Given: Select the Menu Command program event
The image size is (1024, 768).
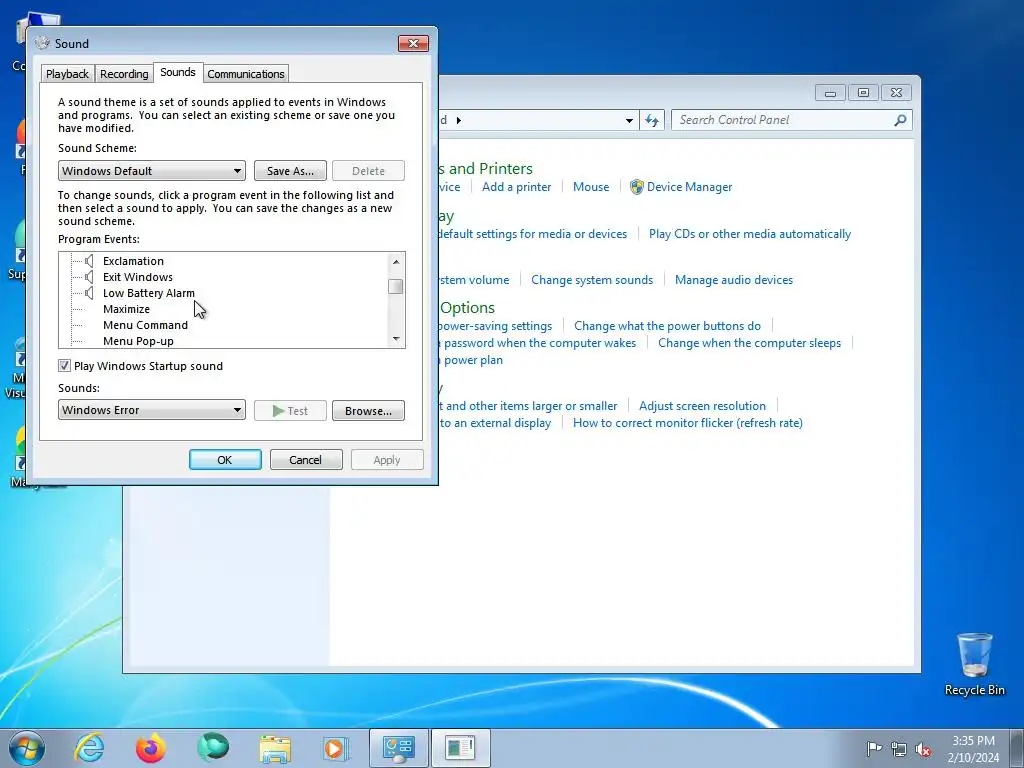Looking at the screenshot, I should tap(145, 325).
